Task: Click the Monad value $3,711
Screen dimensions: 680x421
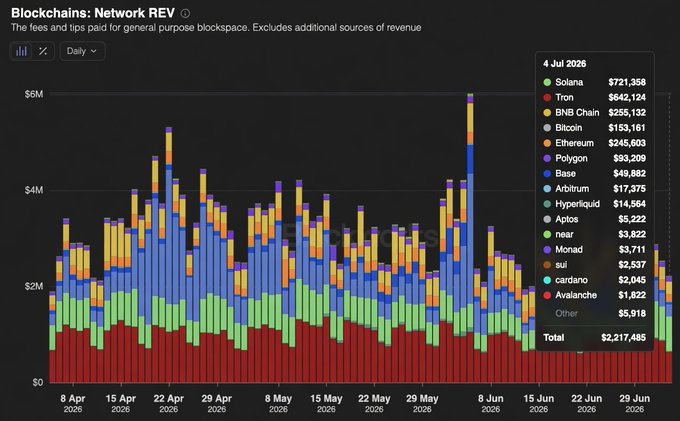Action: (632, 249)
